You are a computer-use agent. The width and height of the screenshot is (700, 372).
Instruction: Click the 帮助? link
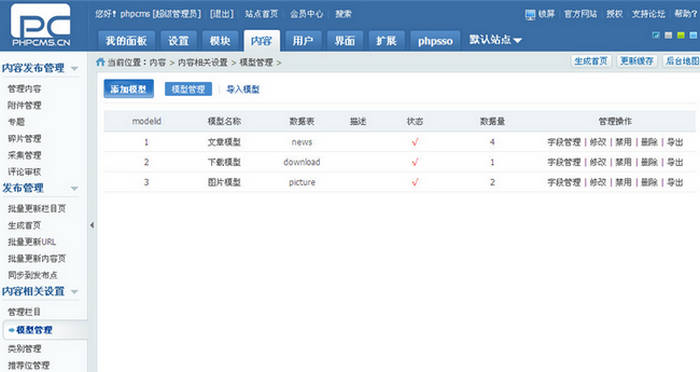686,14
